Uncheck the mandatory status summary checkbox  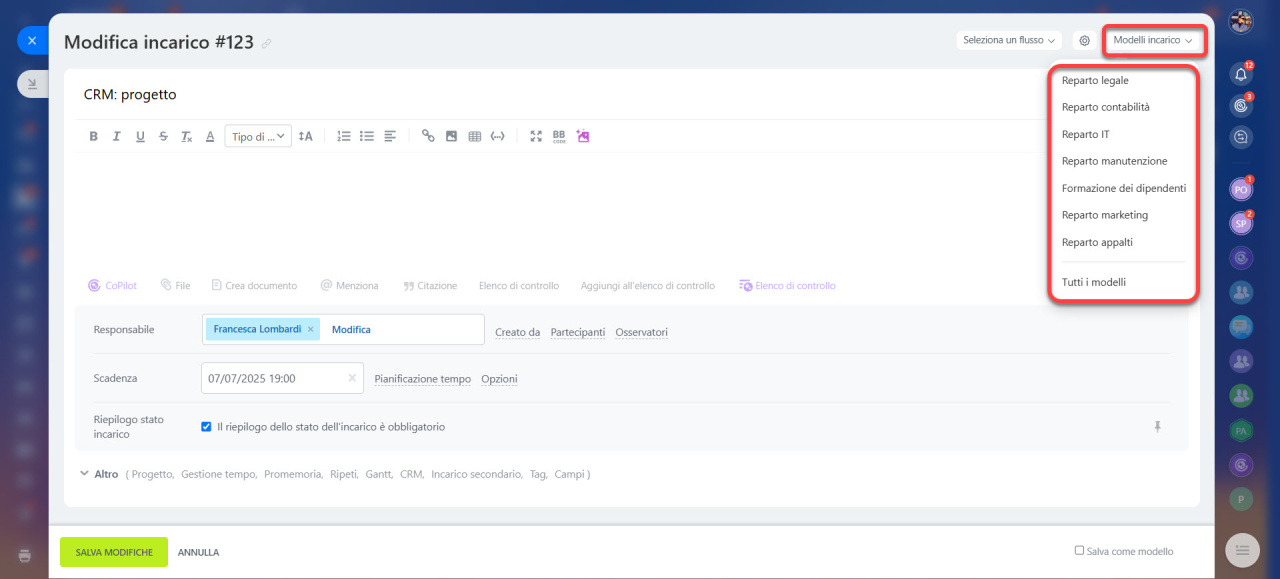[207, 426]
